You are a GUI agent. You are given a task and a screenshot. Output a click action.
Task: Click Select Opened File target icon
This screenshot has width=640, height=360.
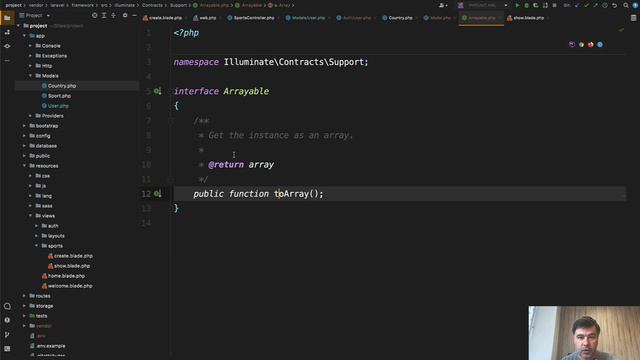coord(95,16)
